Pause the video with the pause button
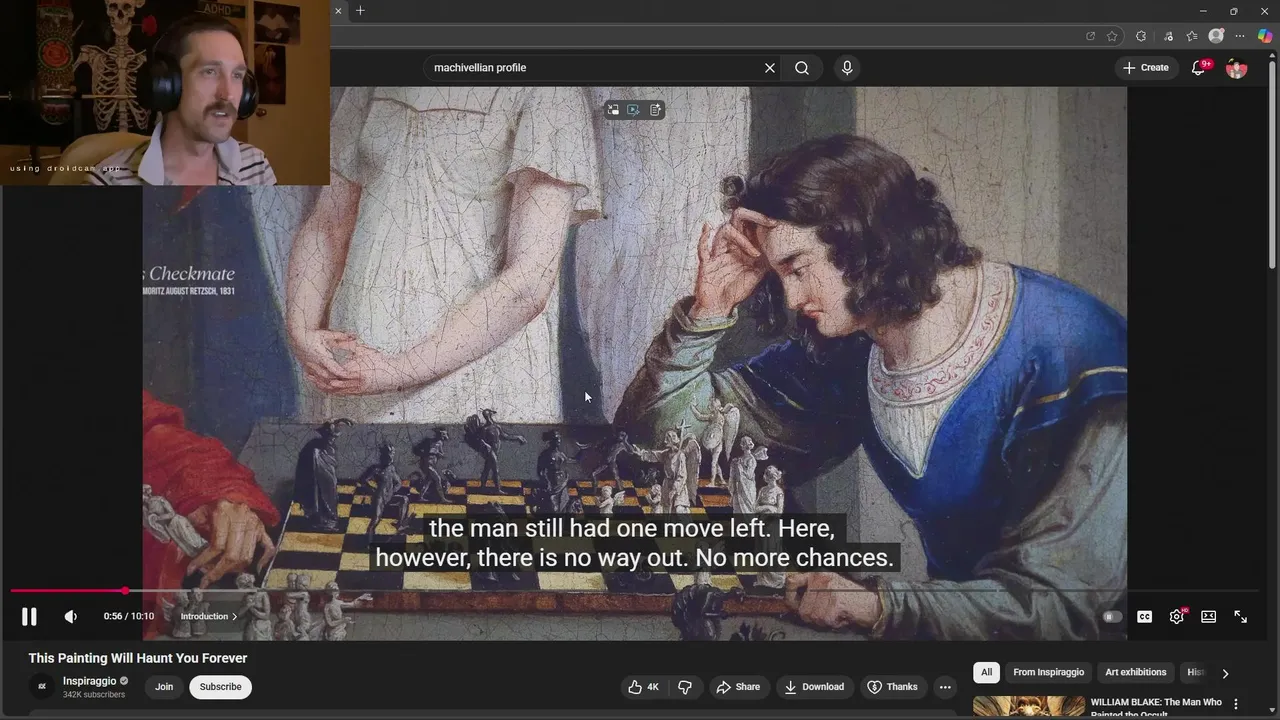The image size is (1280, 720). click(x=29, y=617)
